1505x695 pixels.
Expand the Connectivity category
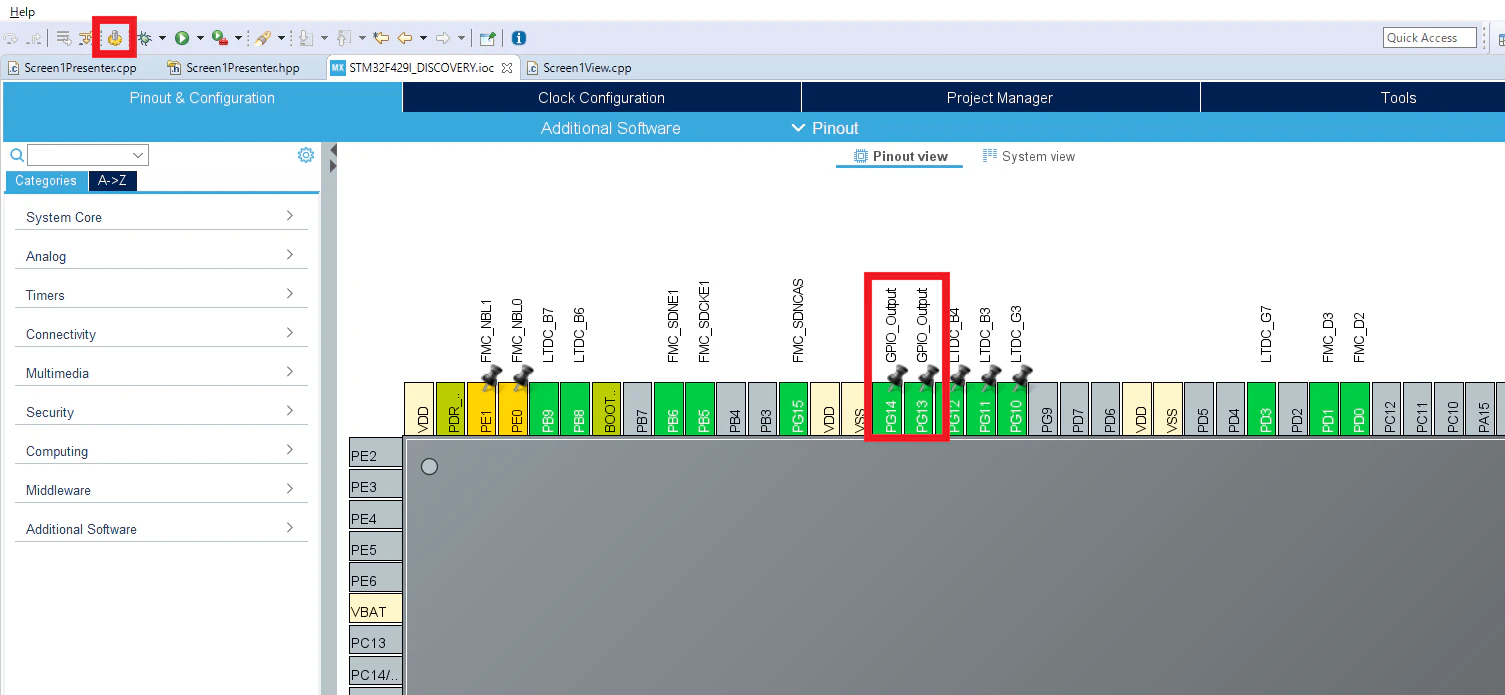point(160,334)
